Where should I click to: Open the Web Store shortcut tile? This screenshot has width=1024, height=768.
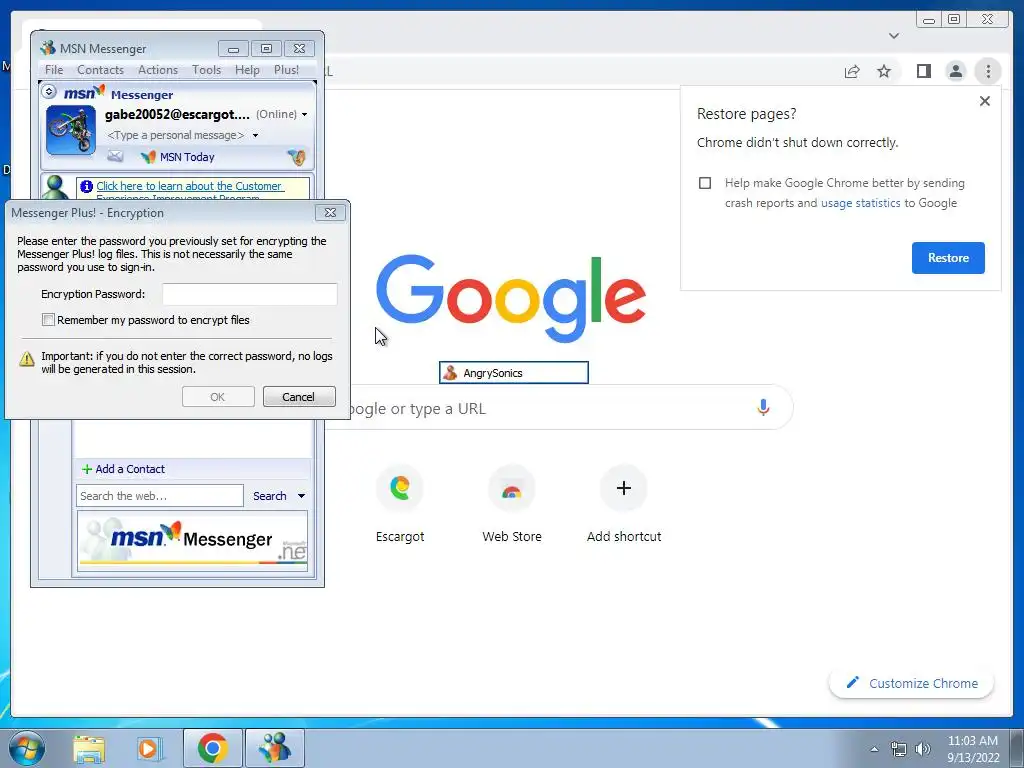[511, 504]
